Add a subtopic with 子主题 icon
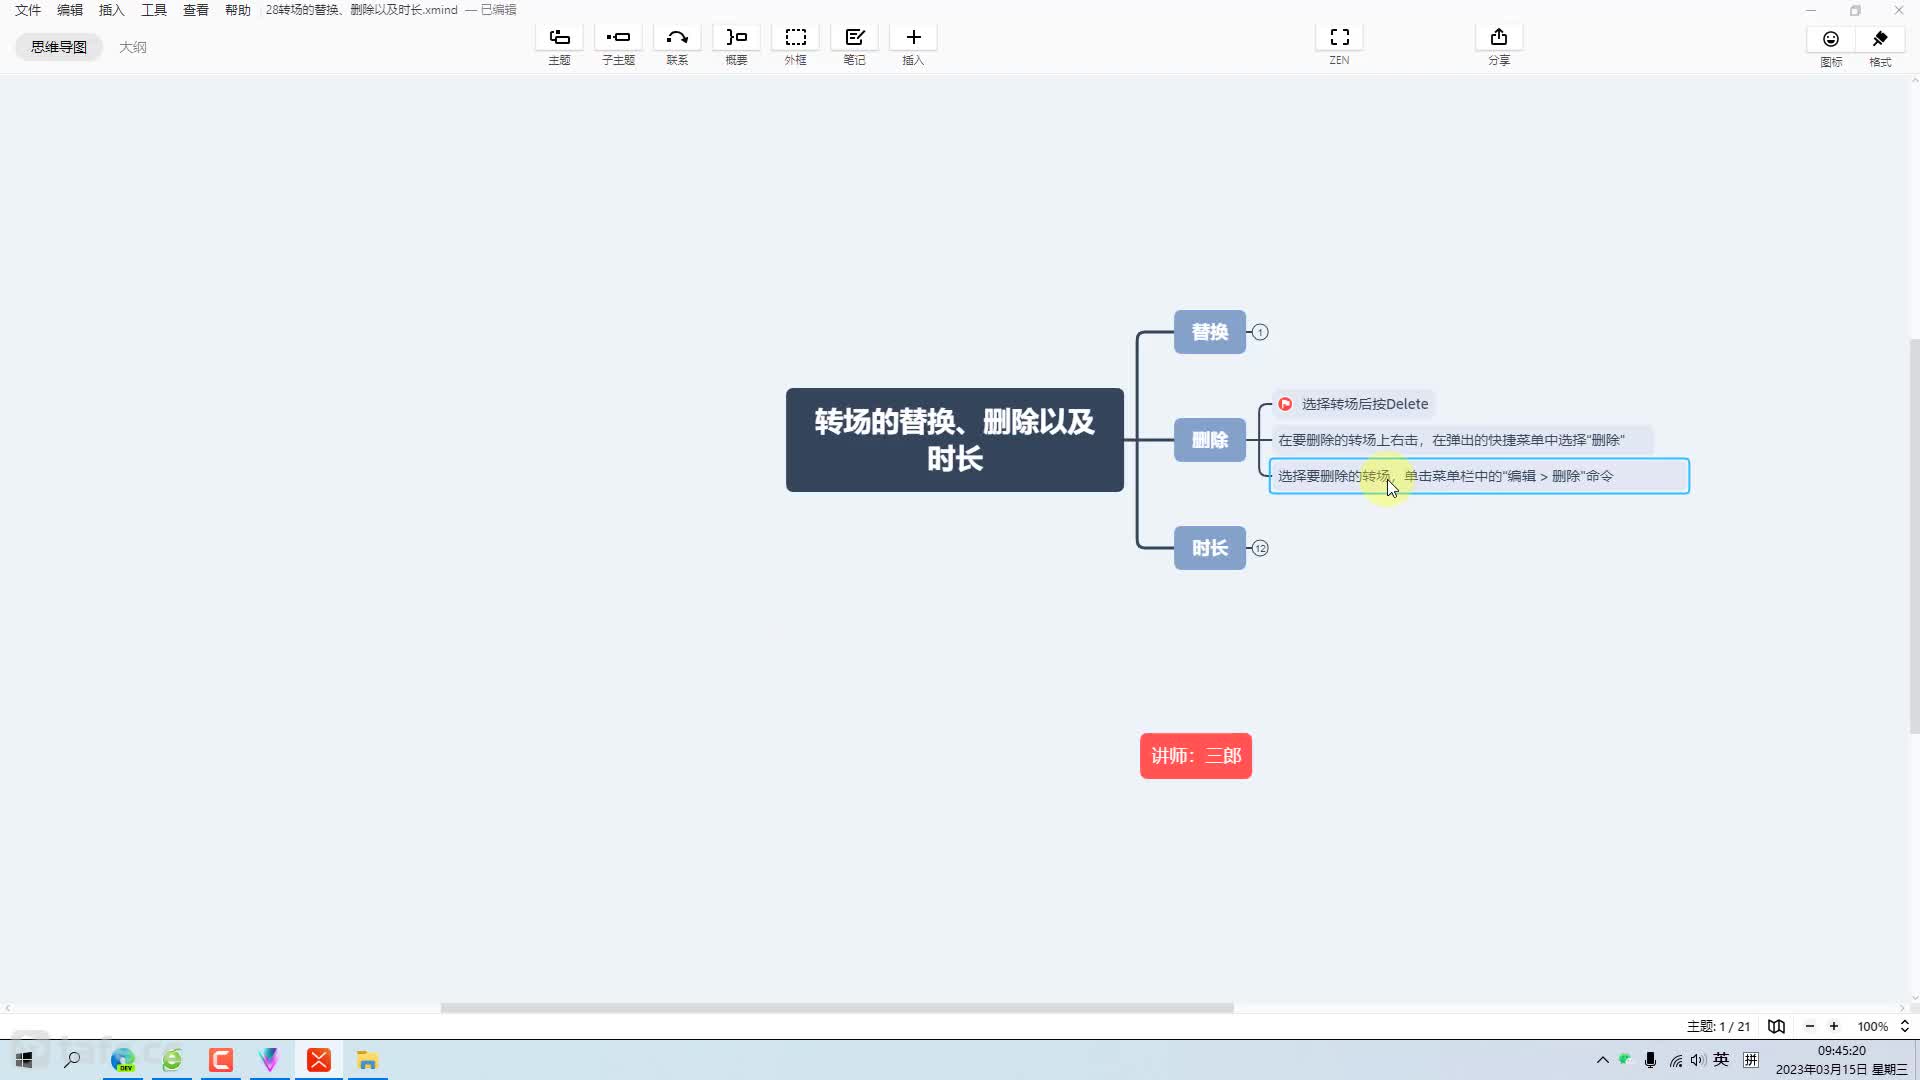Screen dimensions: 1920x1080 (618, 38)
